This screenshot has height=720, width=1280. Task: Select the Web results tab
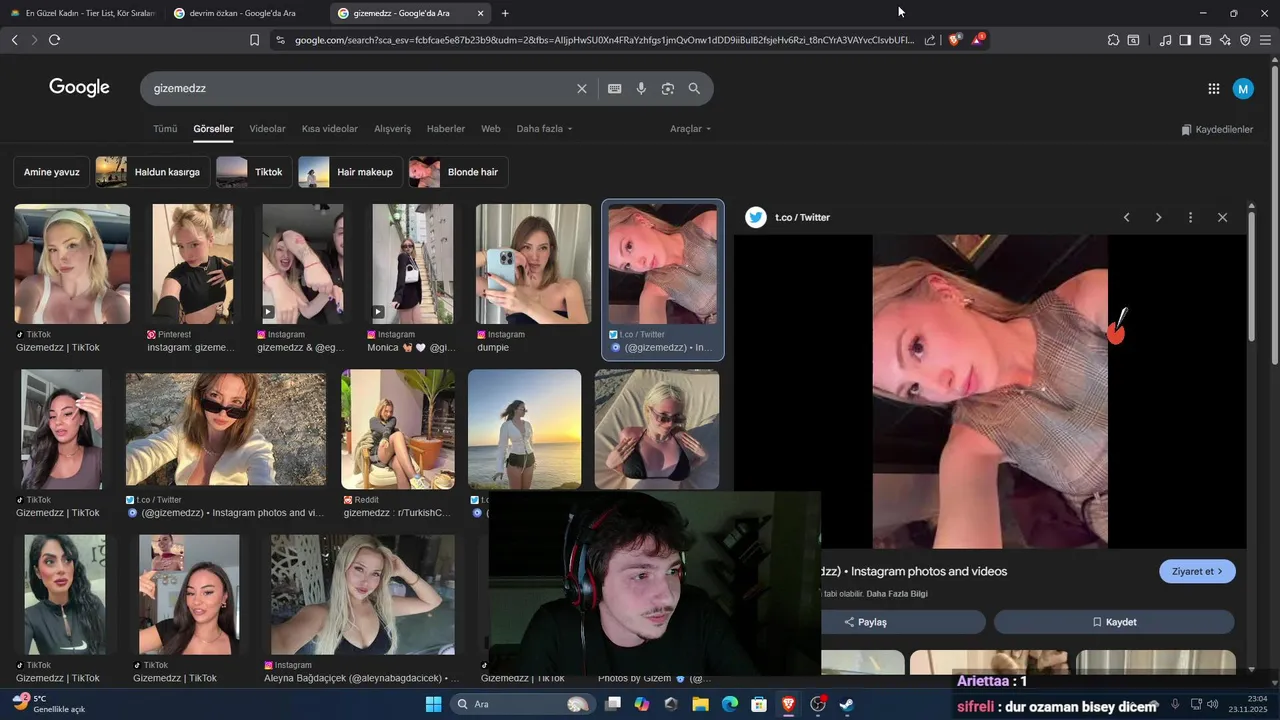pyautogui.click(x=491, y=129)
